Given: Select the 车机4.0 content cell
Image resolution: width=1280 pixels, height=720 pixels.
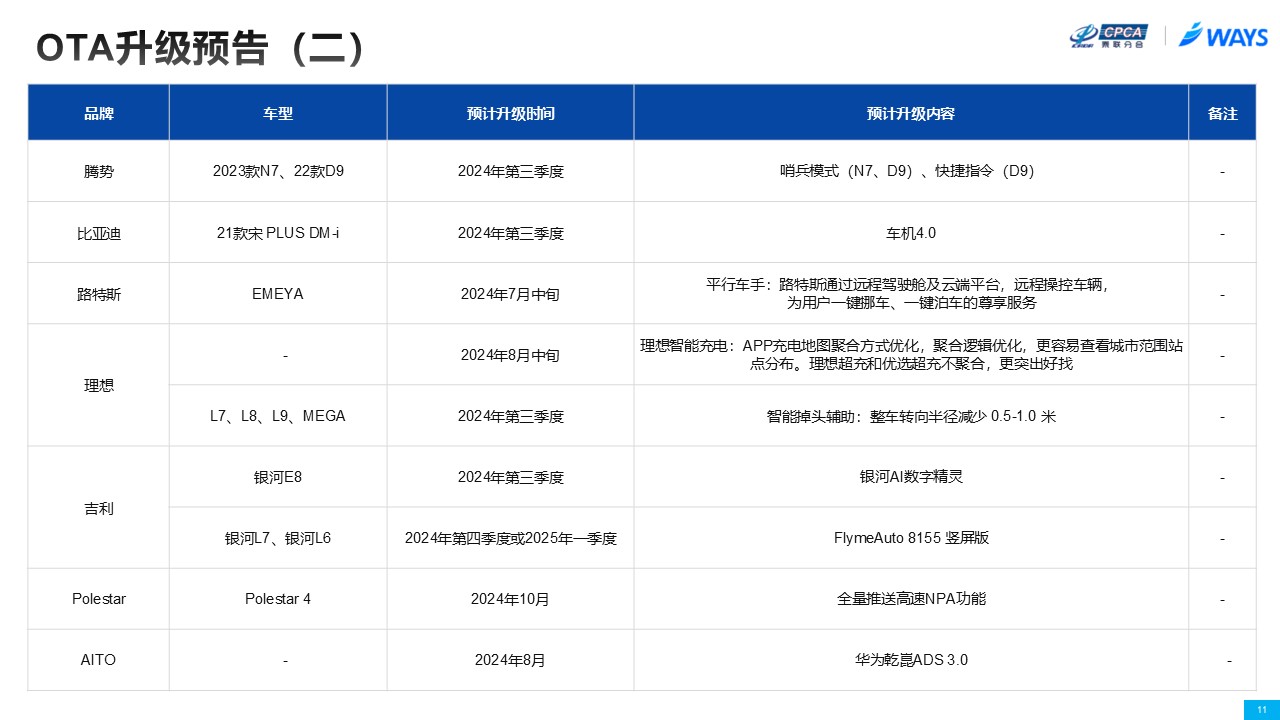Looking at the screenshot, I should click(x=911, y=233).
